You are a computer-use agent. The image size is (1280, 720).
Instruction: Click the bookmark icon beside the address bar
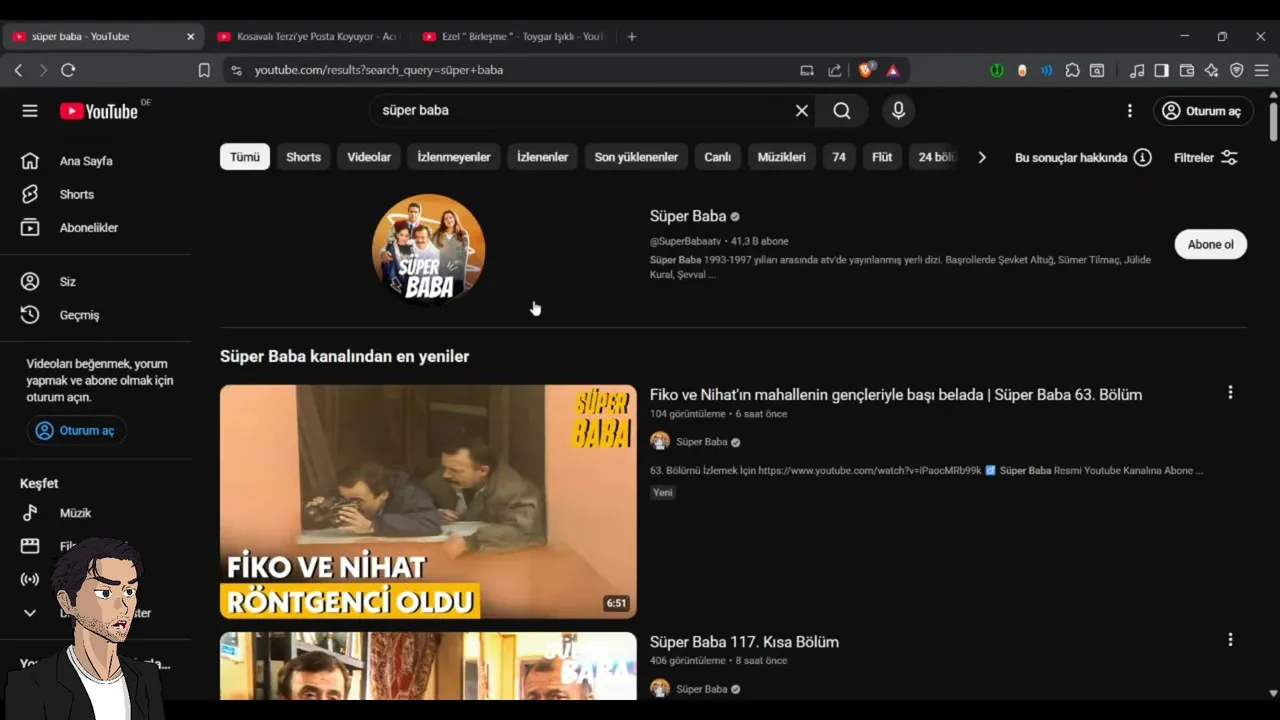(x=204, y=70)
